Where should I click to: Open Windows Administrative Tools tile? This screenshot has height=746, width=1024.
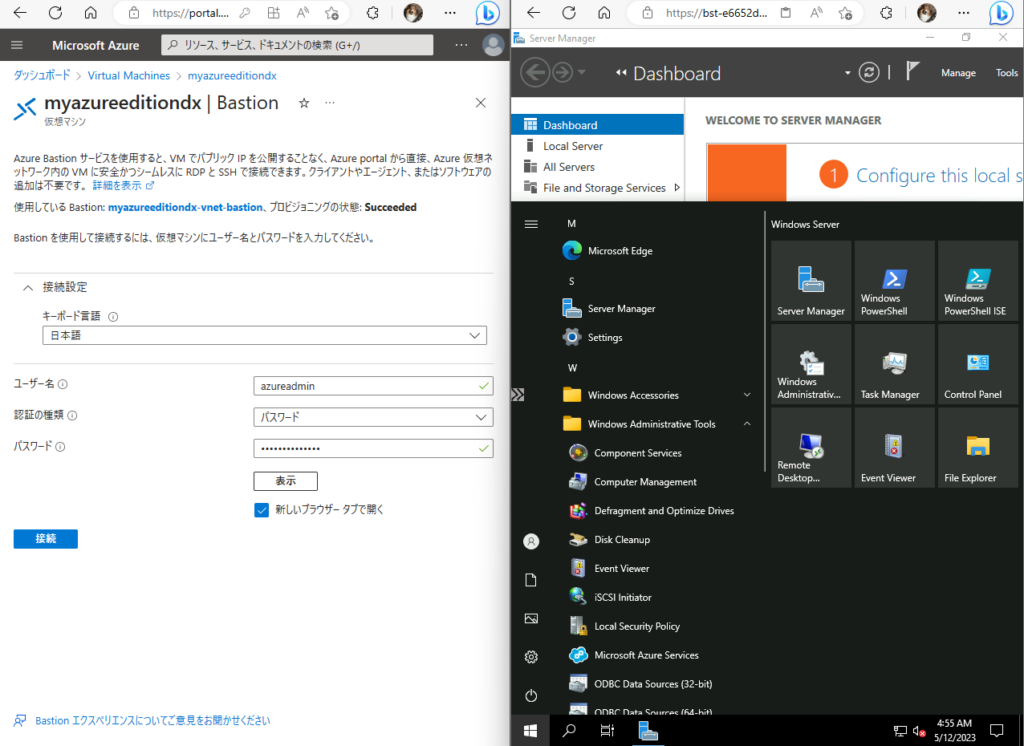[x=810, y=364]
